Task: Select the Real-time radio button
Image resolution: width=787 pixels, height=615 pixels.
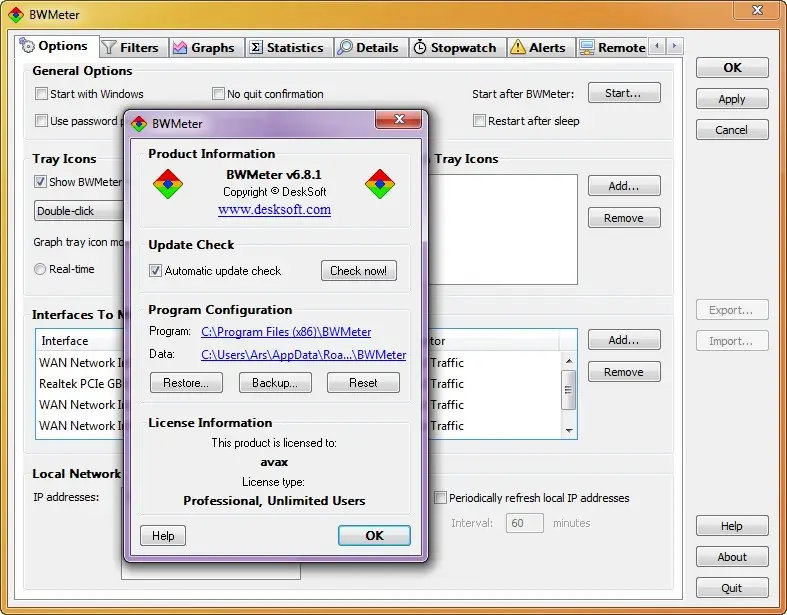Action: click(40, 269)
